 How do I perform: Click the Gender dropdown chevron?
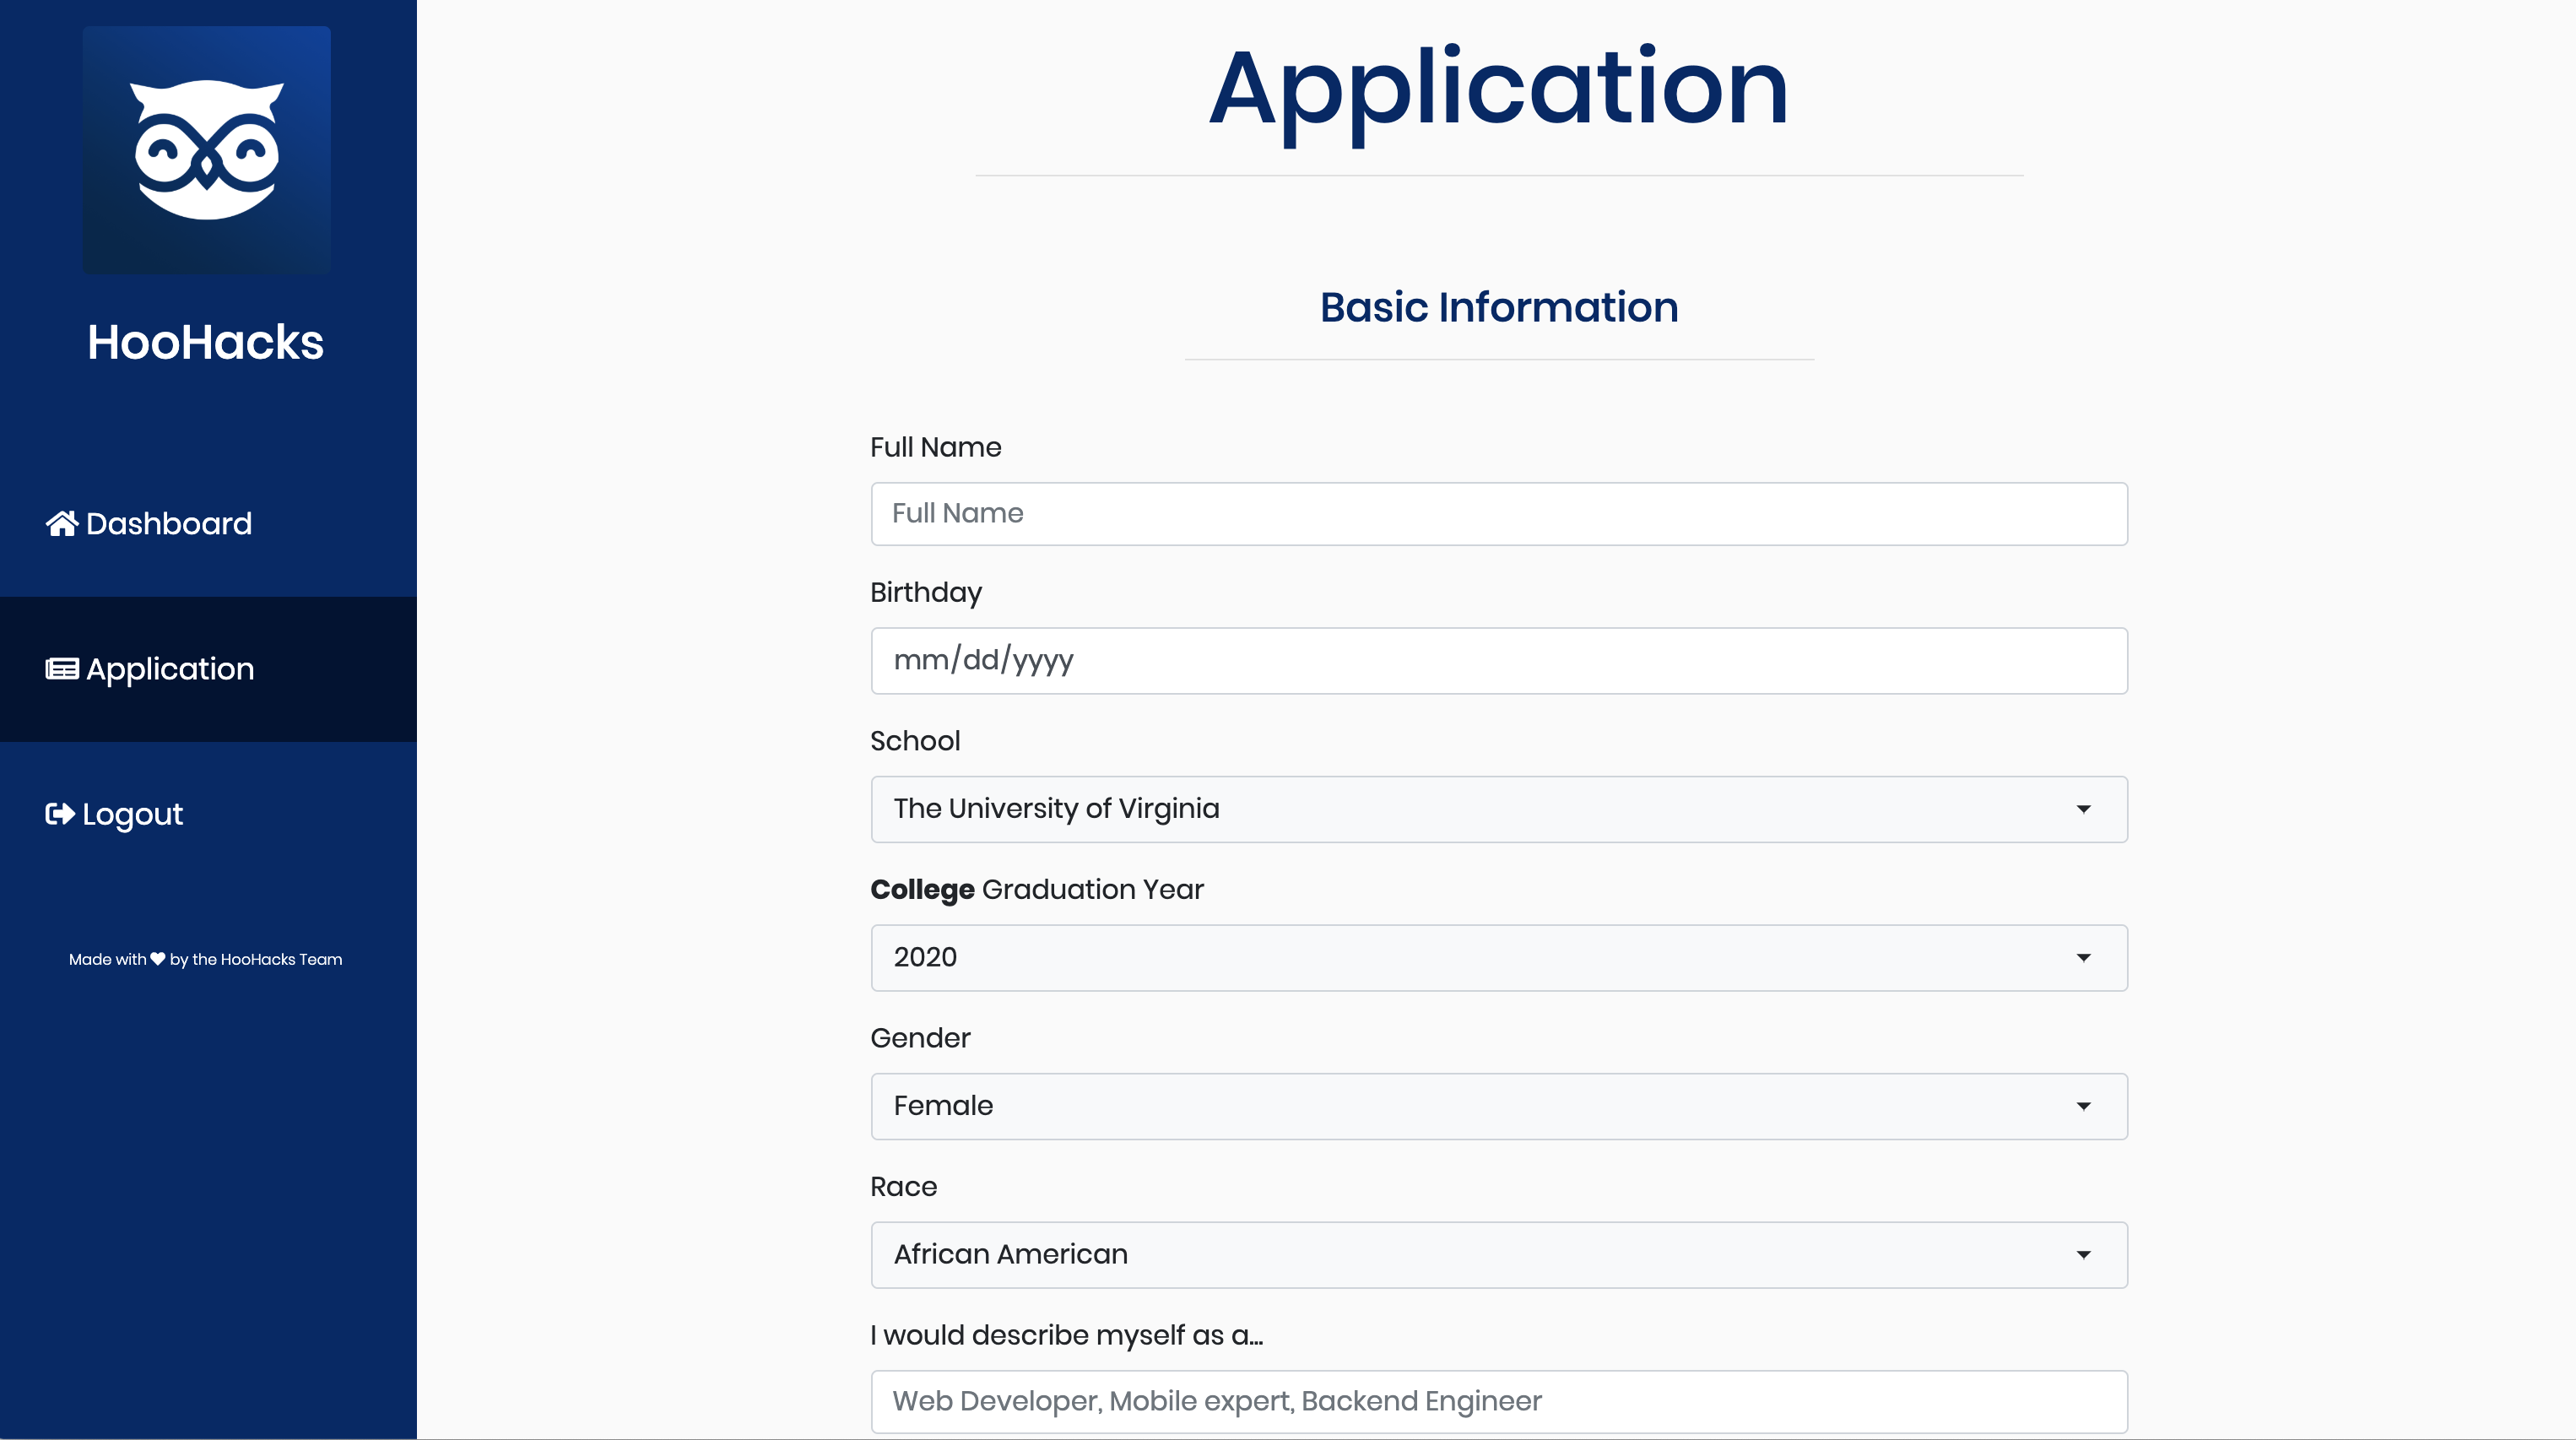pyautogui.click(x=2083, y=1106)
